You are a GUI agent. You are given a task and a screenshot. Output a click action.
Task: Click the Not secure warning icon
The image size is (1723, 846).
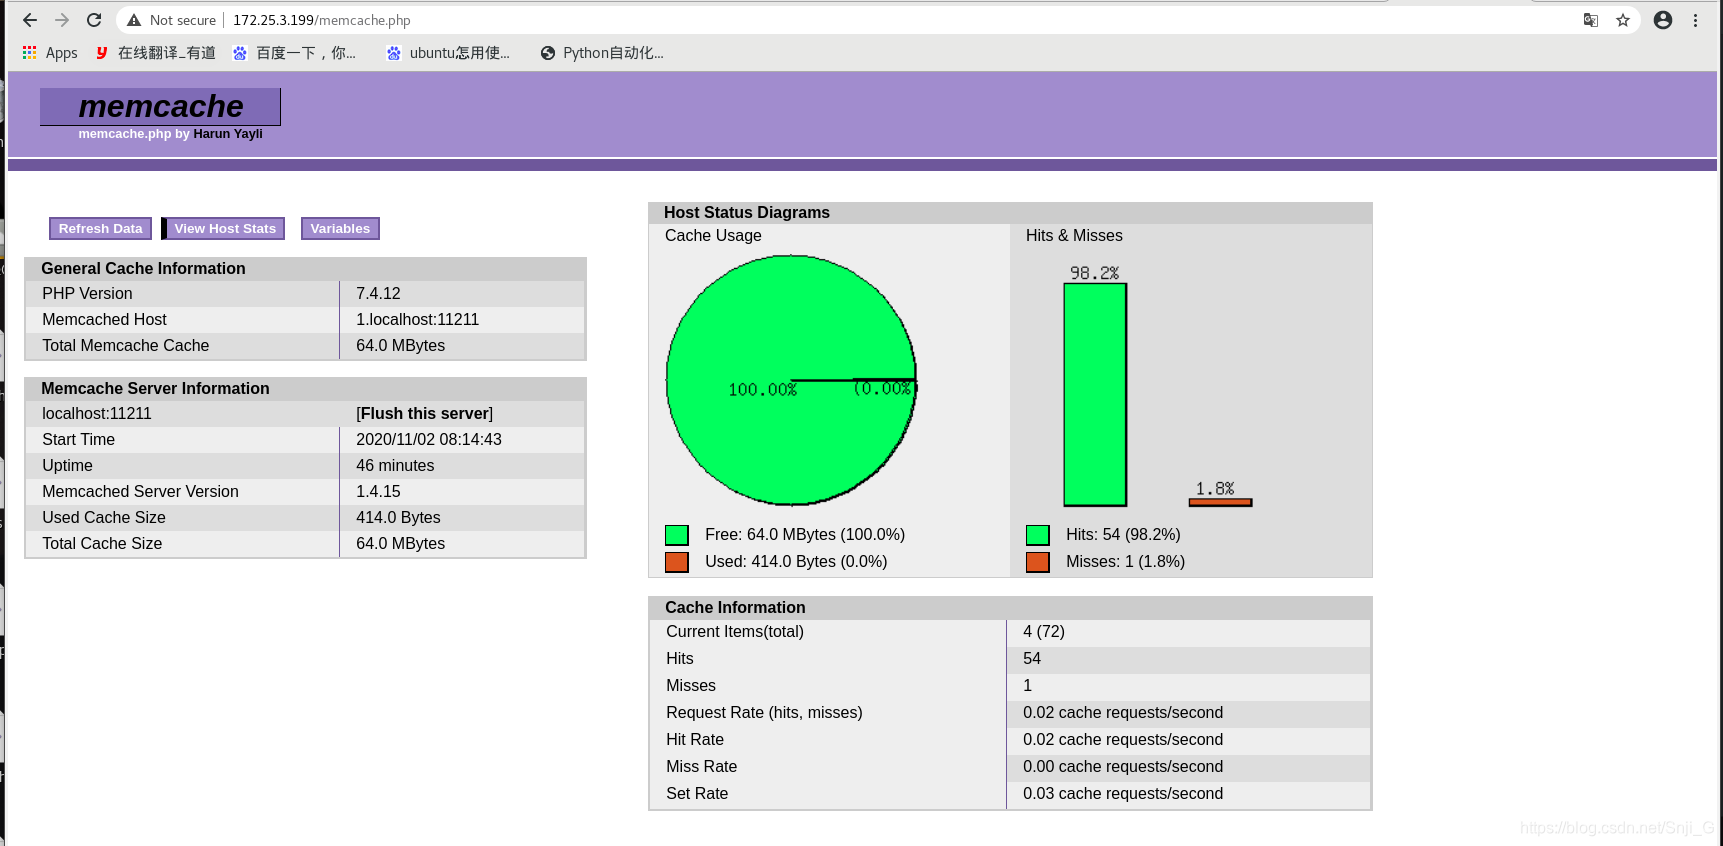[x=134, y=20]
